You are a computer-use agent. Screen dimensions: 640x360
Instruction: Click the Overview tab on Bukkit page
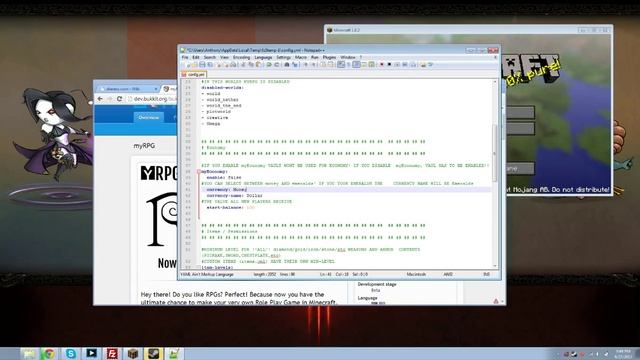(149, 118)
